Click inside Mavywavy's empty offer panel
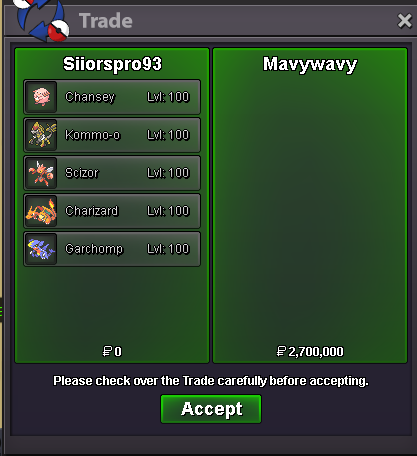The width and height of the screenshot is (417, 456). [310, 207]
